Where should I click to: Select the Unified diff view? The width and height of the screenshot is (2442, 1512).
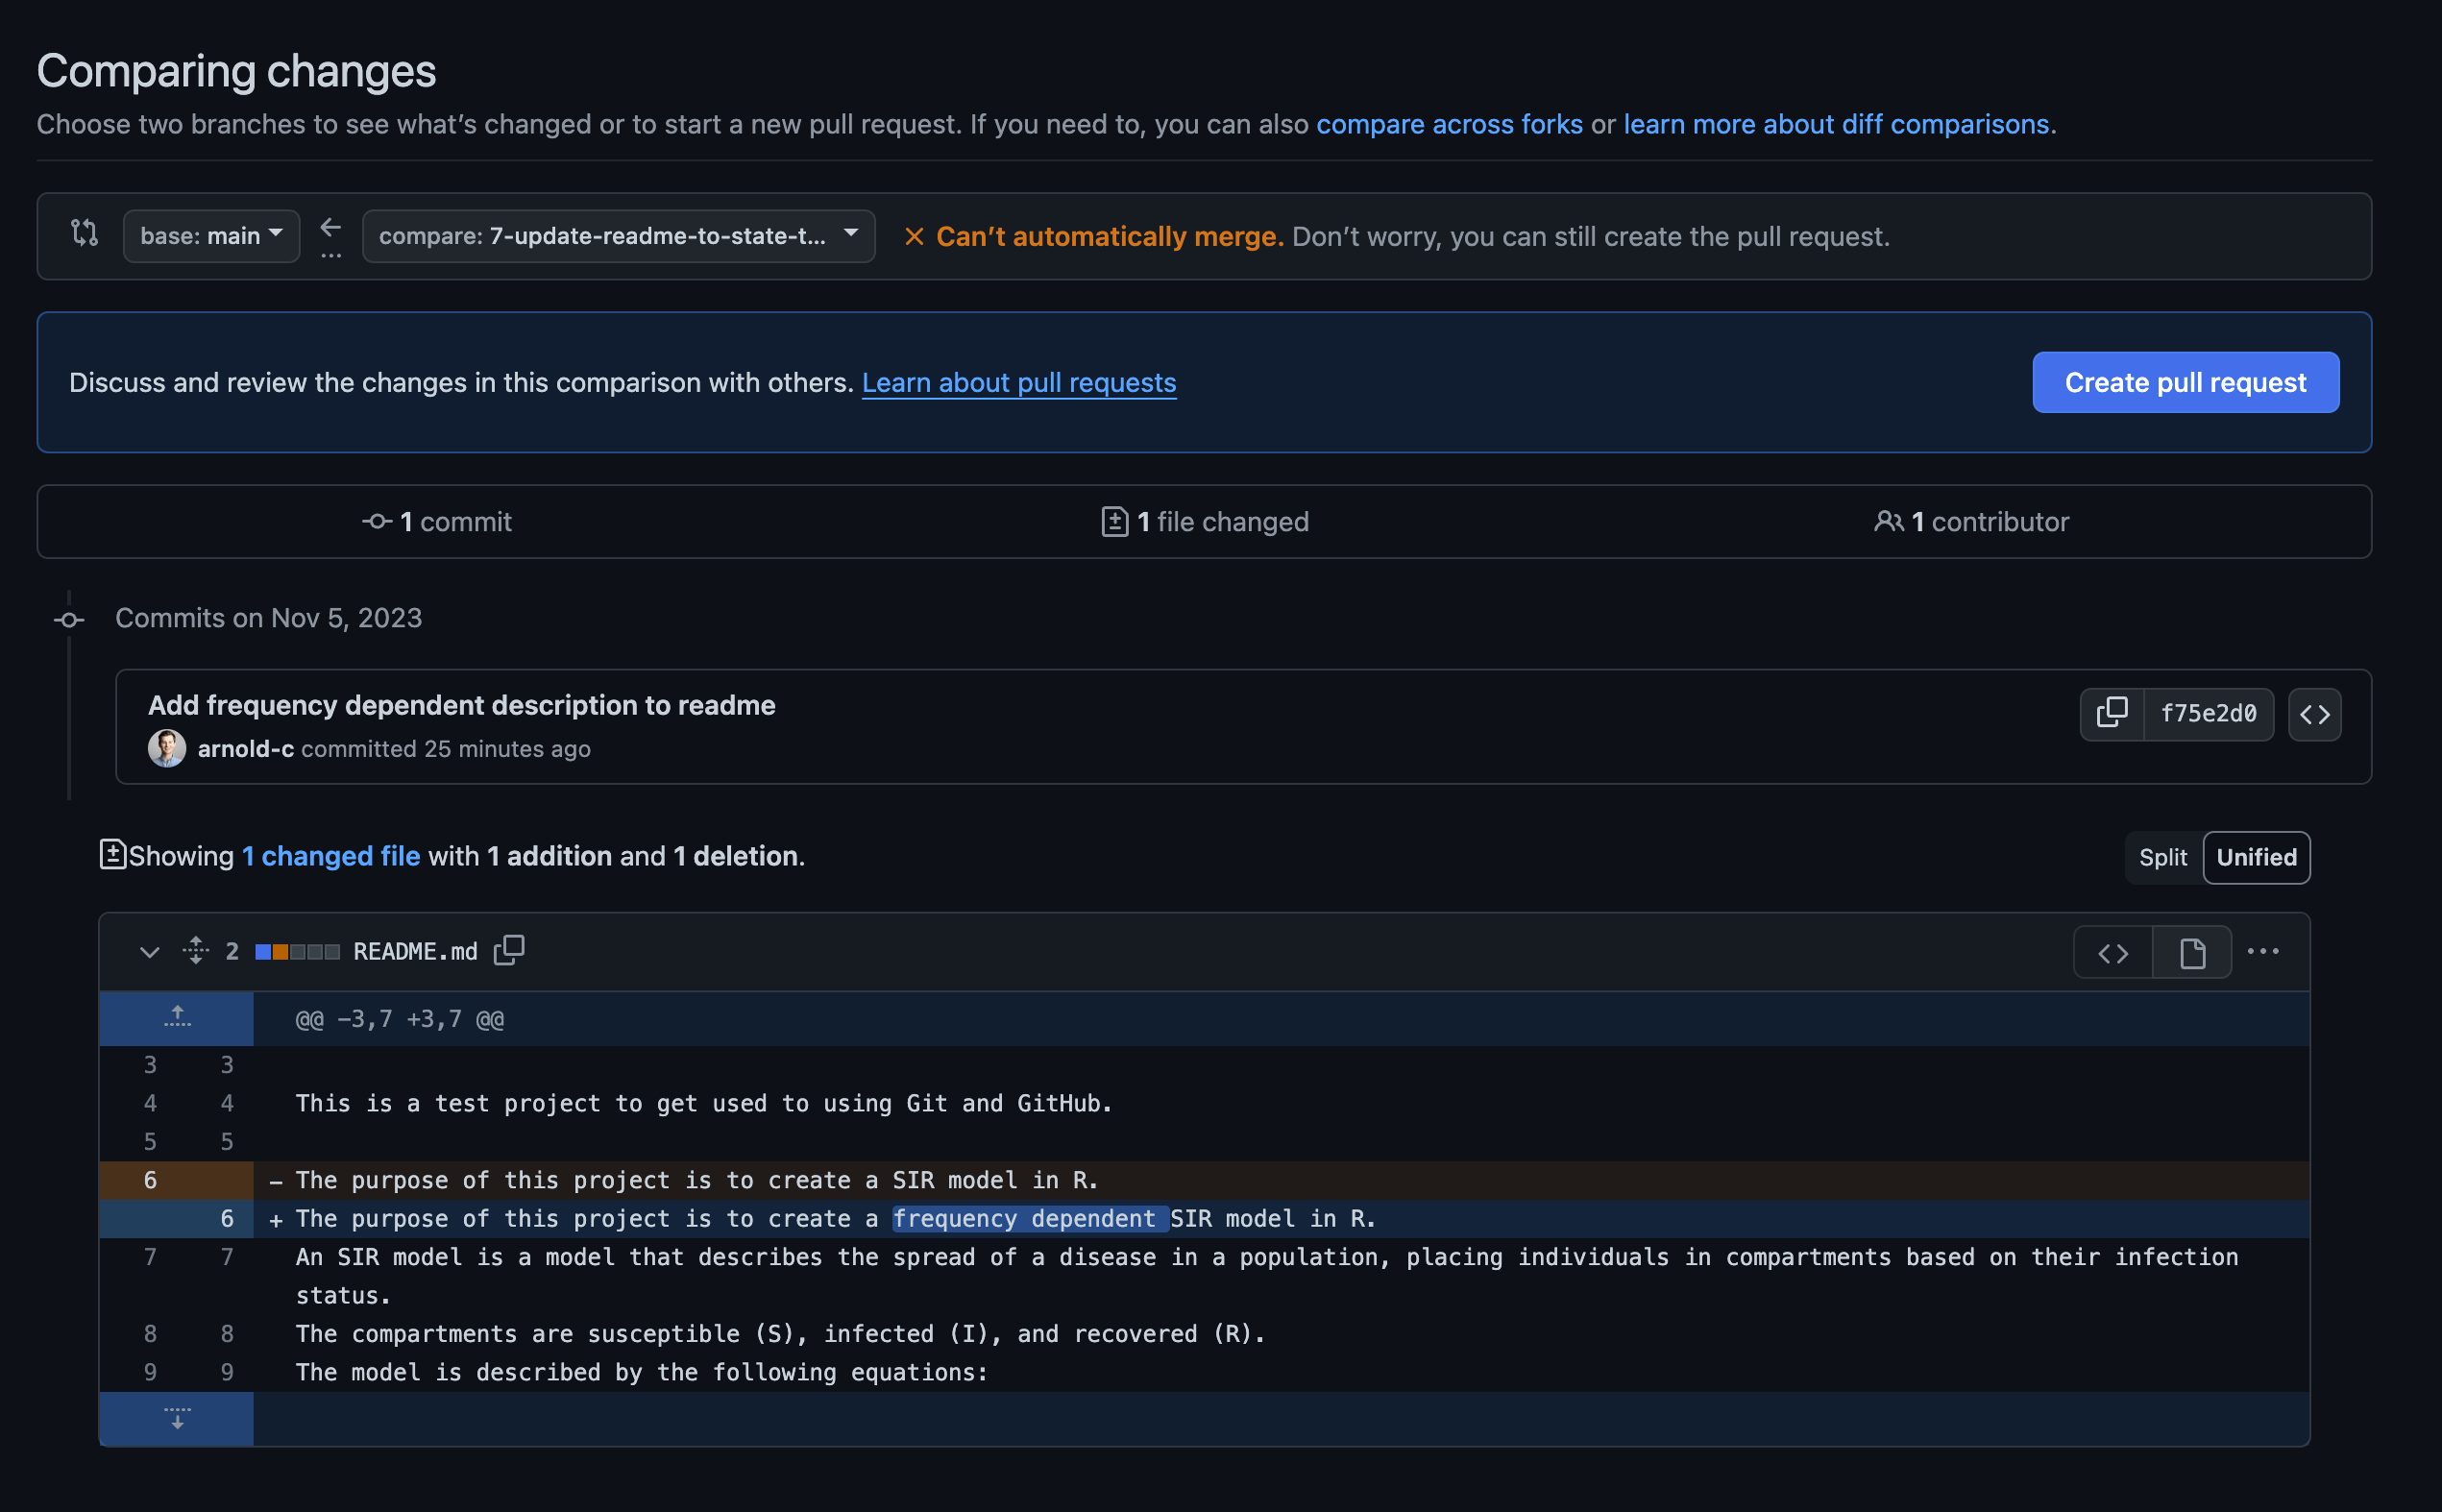pos(2255,857)
